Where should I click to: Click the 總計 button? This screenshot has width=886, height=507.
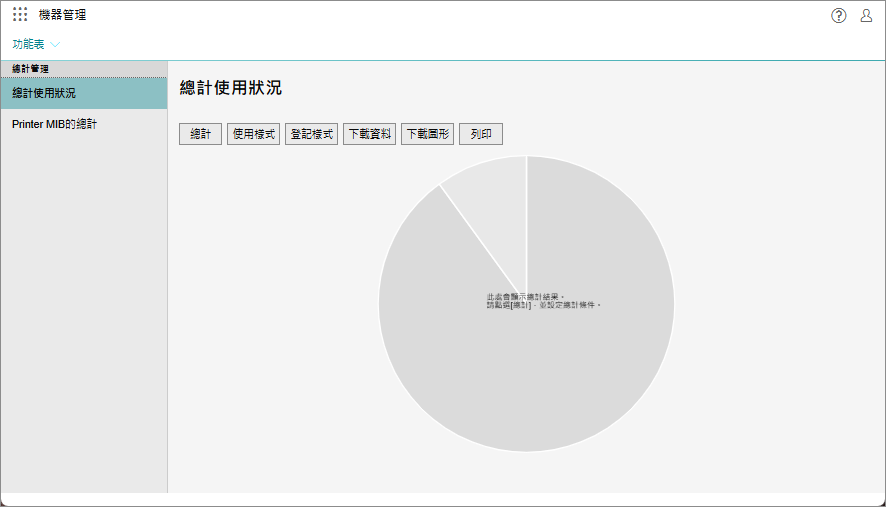pos(200,134)
